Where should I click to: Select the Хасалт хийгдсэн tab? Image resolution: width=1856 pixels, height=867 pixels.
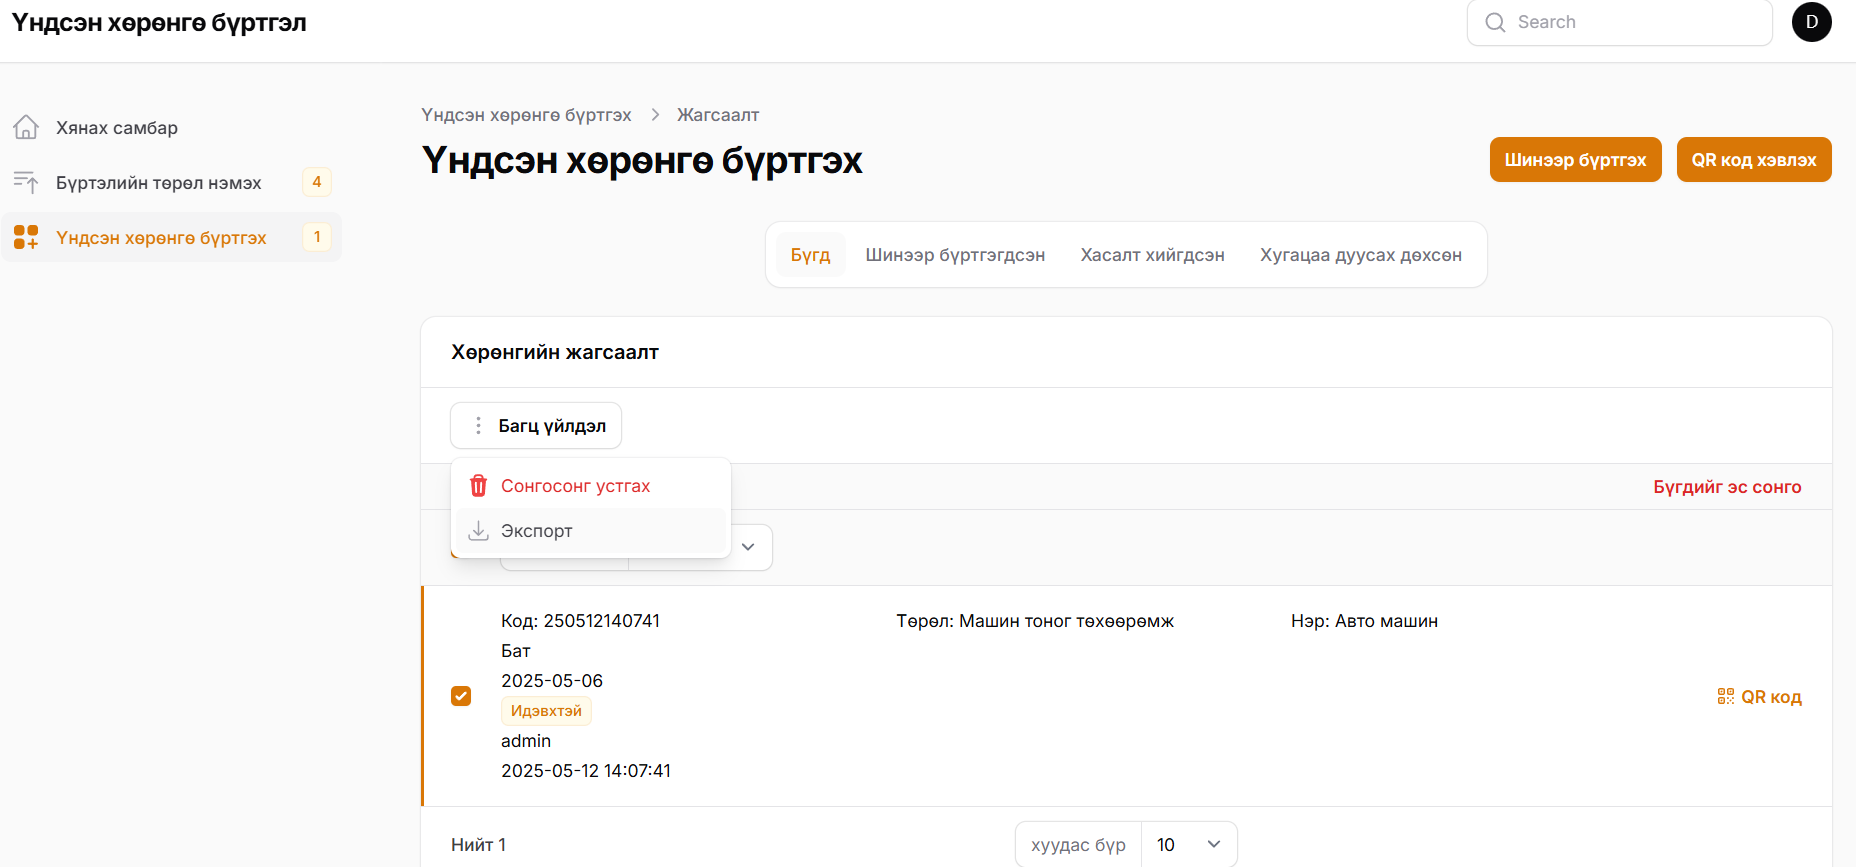[x=1152, y=255]
